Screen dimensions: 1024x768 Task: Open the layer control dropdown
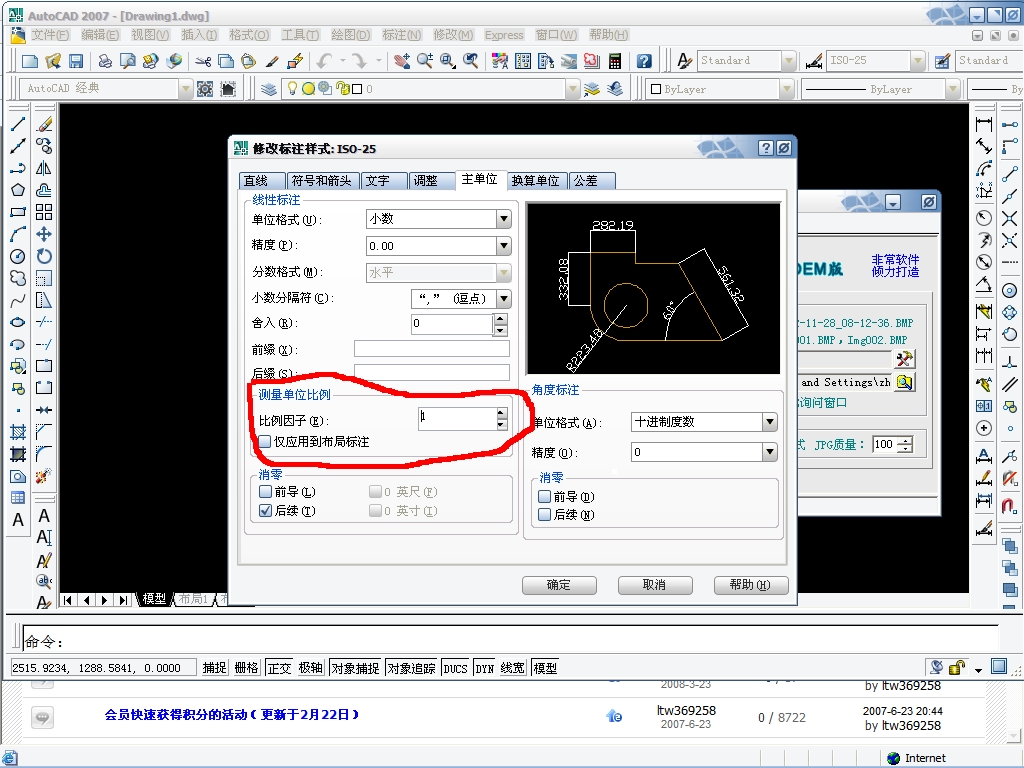573,89
